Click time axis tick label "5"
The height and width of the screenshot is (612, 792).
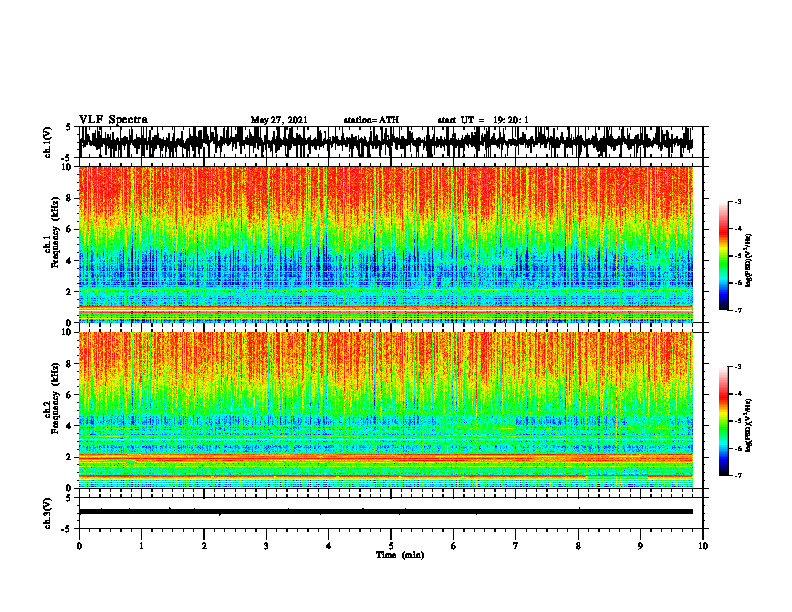click(391, 546)
